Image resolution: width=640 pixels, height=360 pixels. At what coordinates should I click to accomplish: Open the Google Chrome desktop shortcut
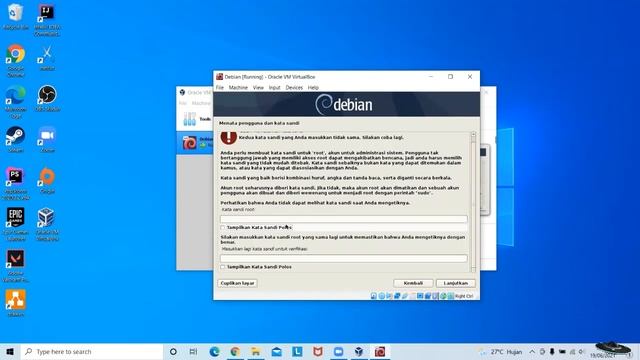tap(16, 60)
